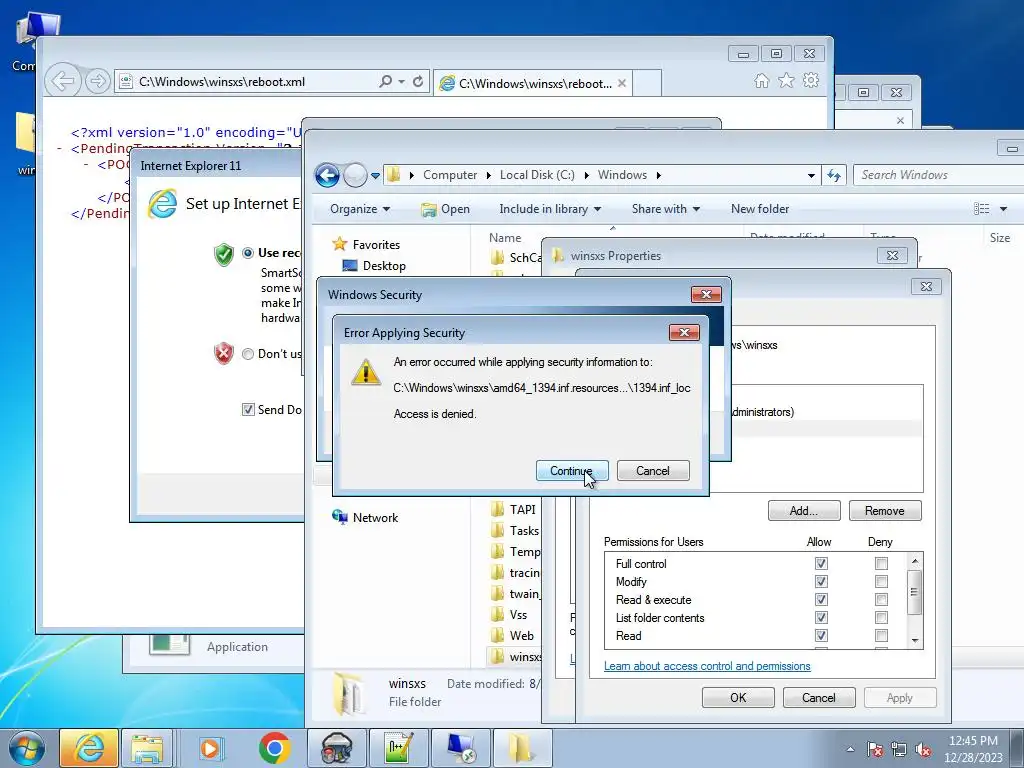Toggle Deny checkbox for Read & execute
The image size is (1024, 768).
881,600
